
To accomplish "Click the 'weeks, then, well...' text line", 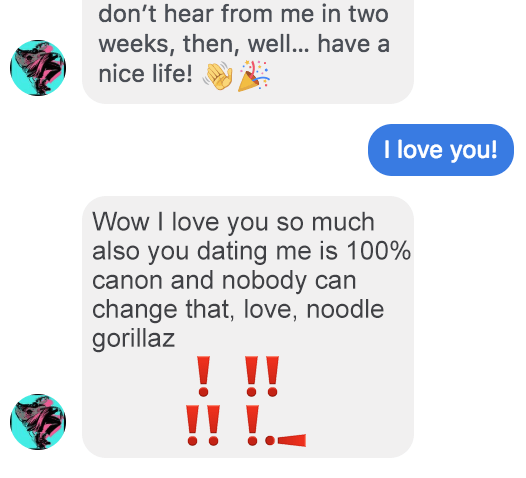I will click(x=244, y=44).
